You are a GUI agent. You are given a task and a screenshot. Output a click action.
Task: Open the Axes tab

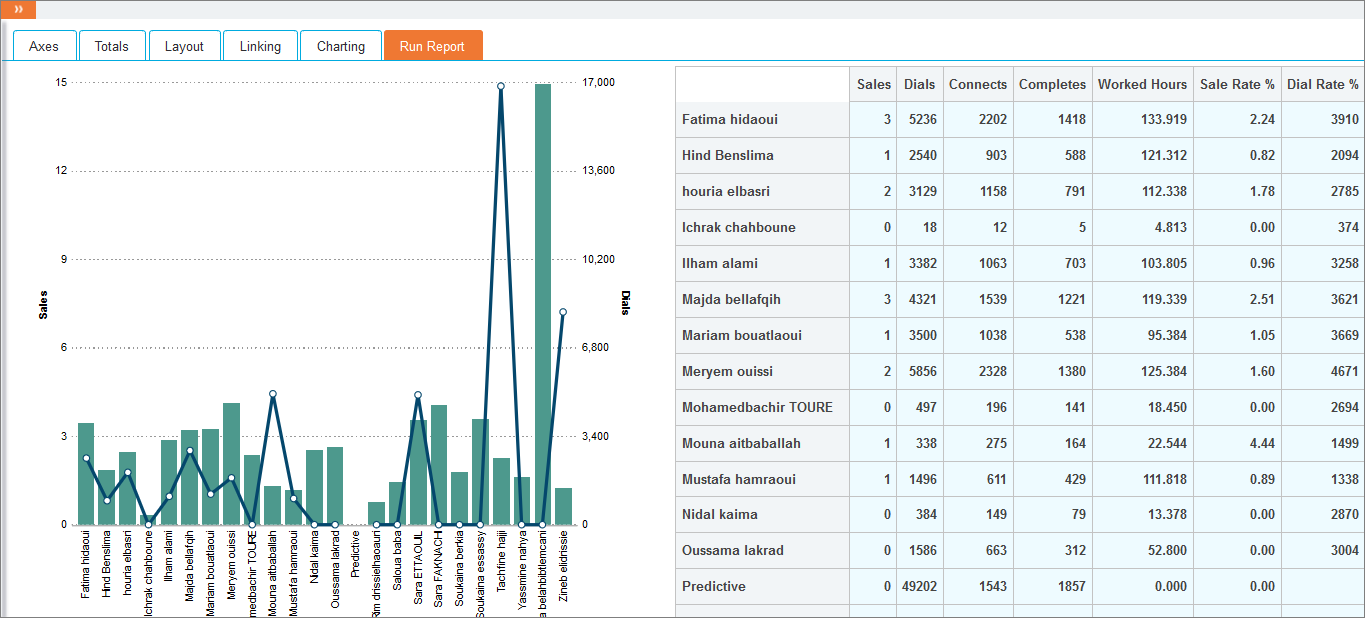(44, 46)
